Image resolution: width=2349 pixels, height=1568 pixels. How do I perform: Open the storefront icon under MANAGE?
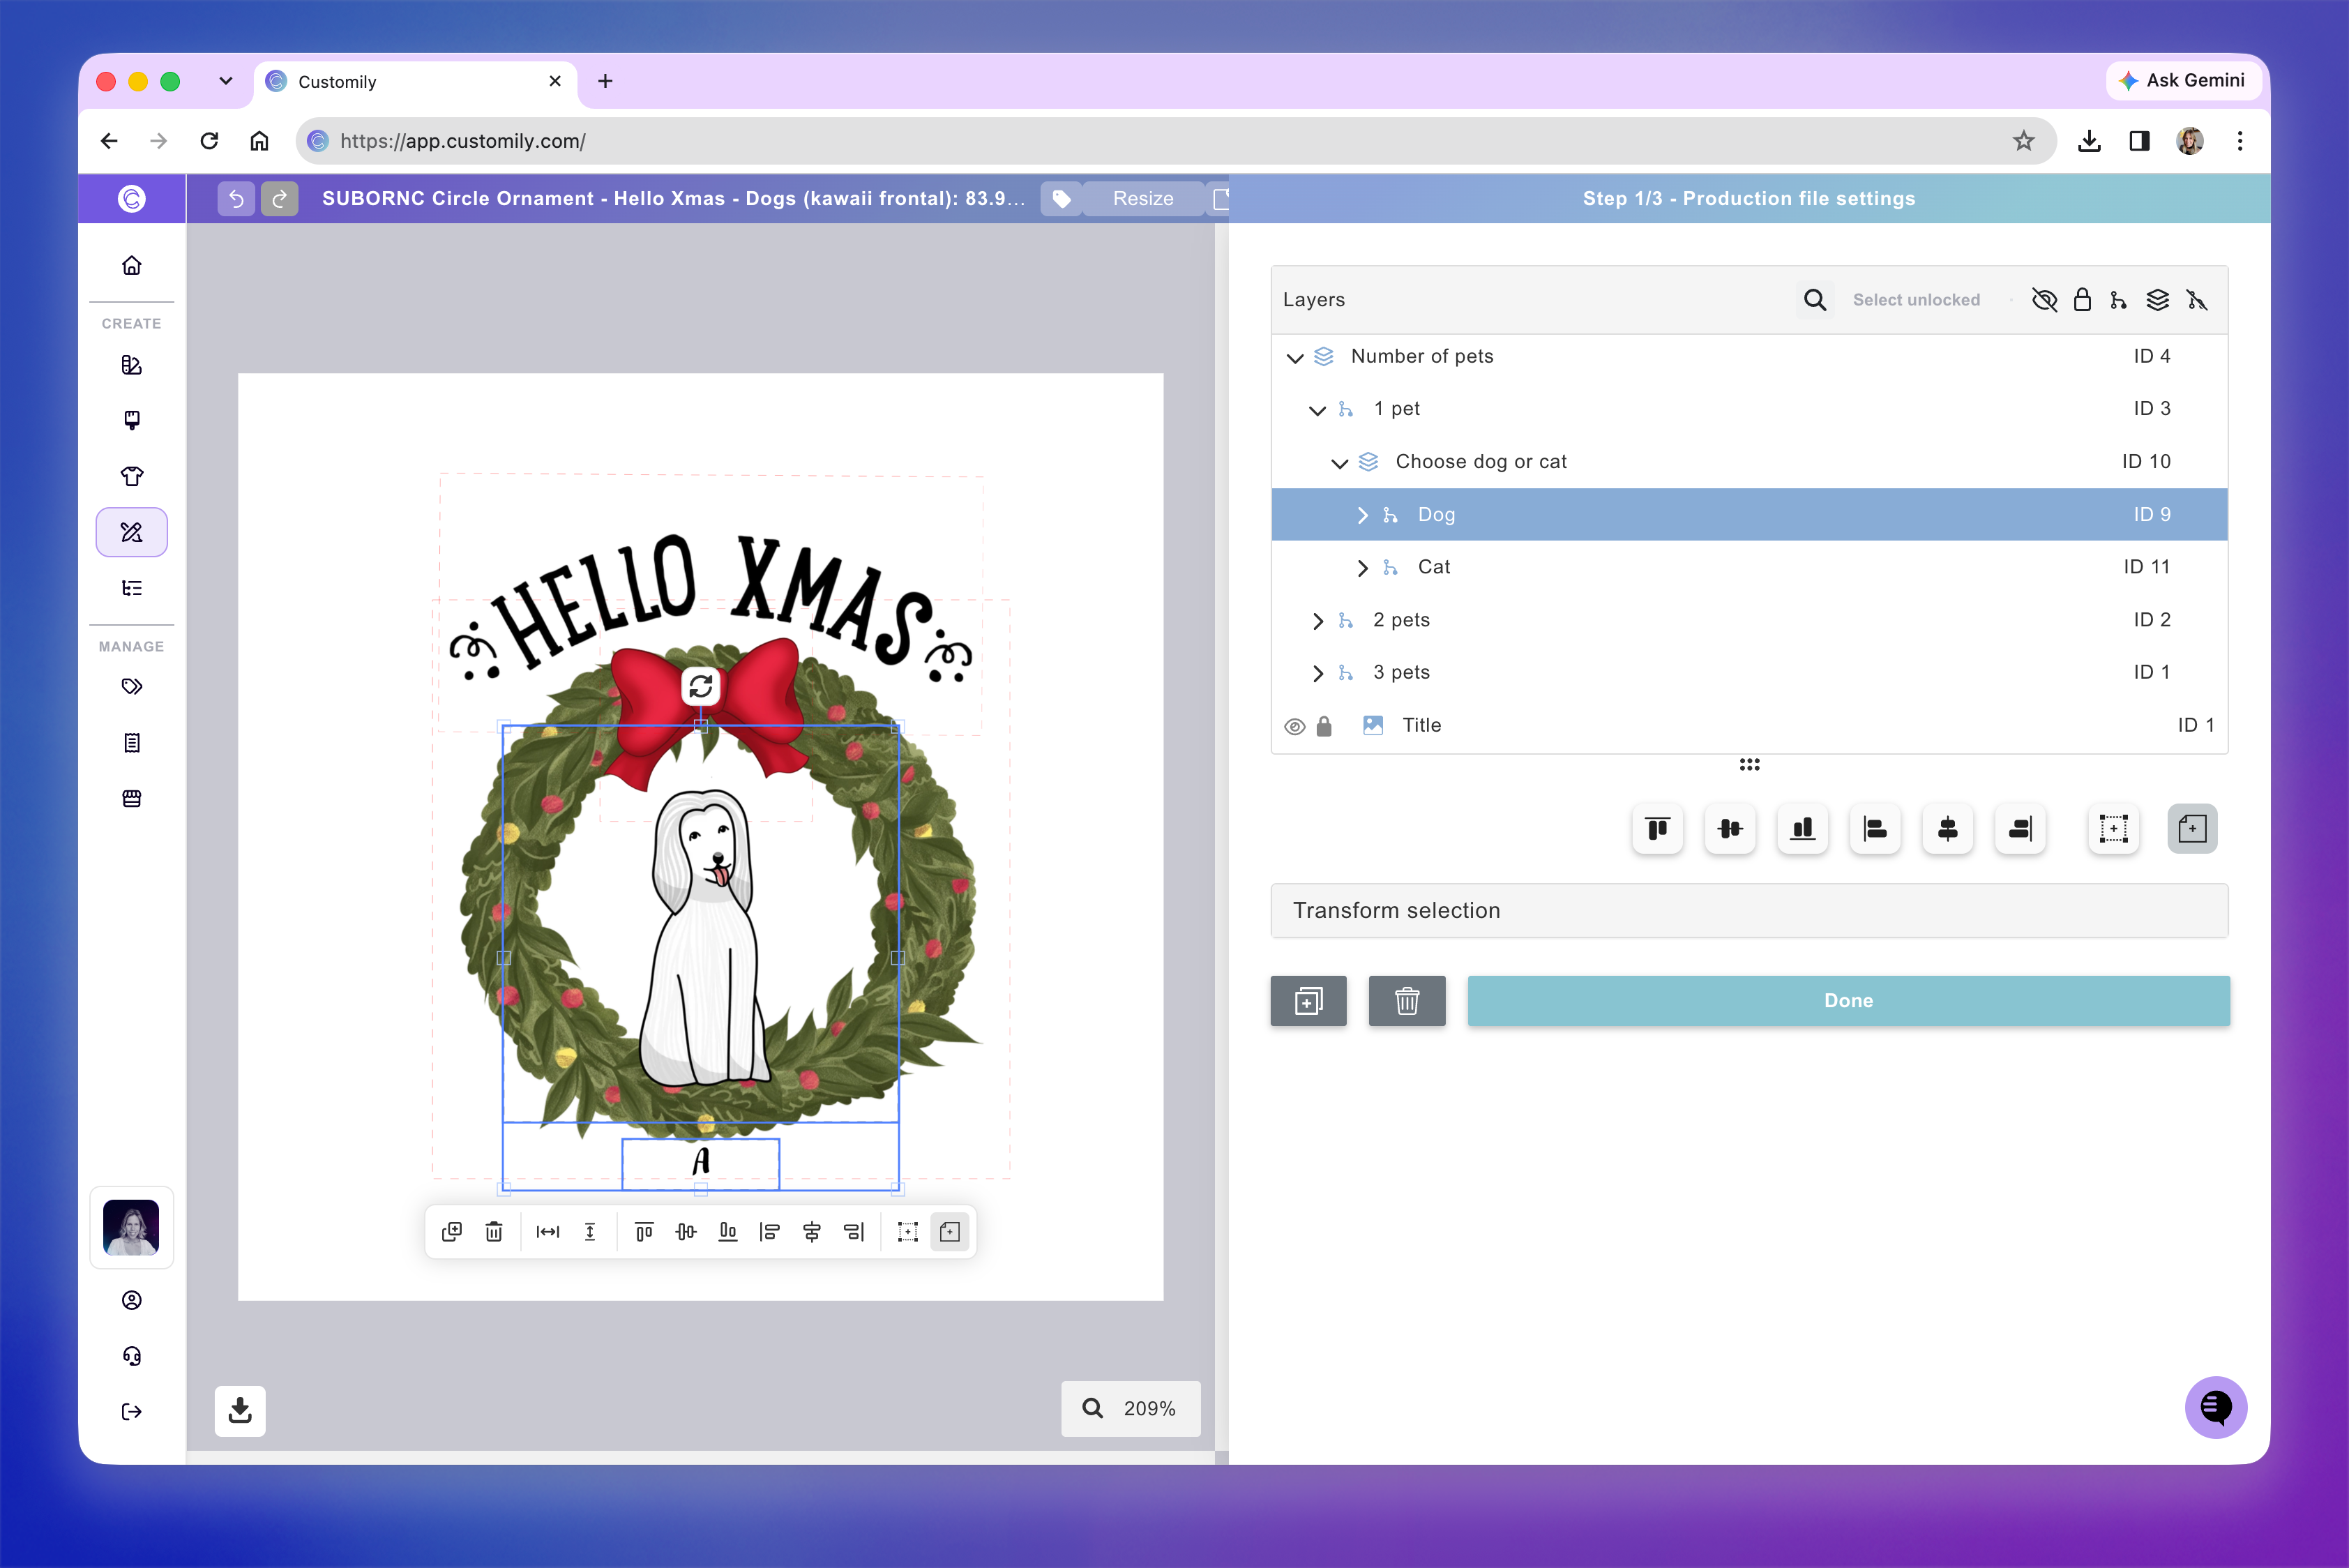coord(132,798)
